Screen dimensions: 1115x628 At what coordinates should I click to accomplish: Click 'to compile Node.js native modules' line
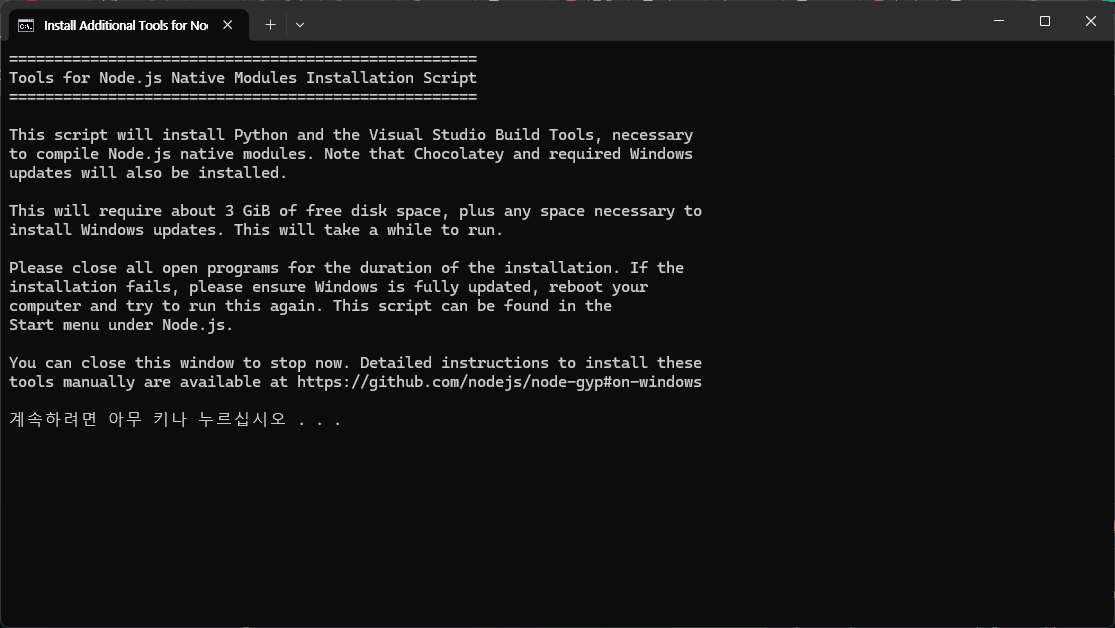click(351, 154)
